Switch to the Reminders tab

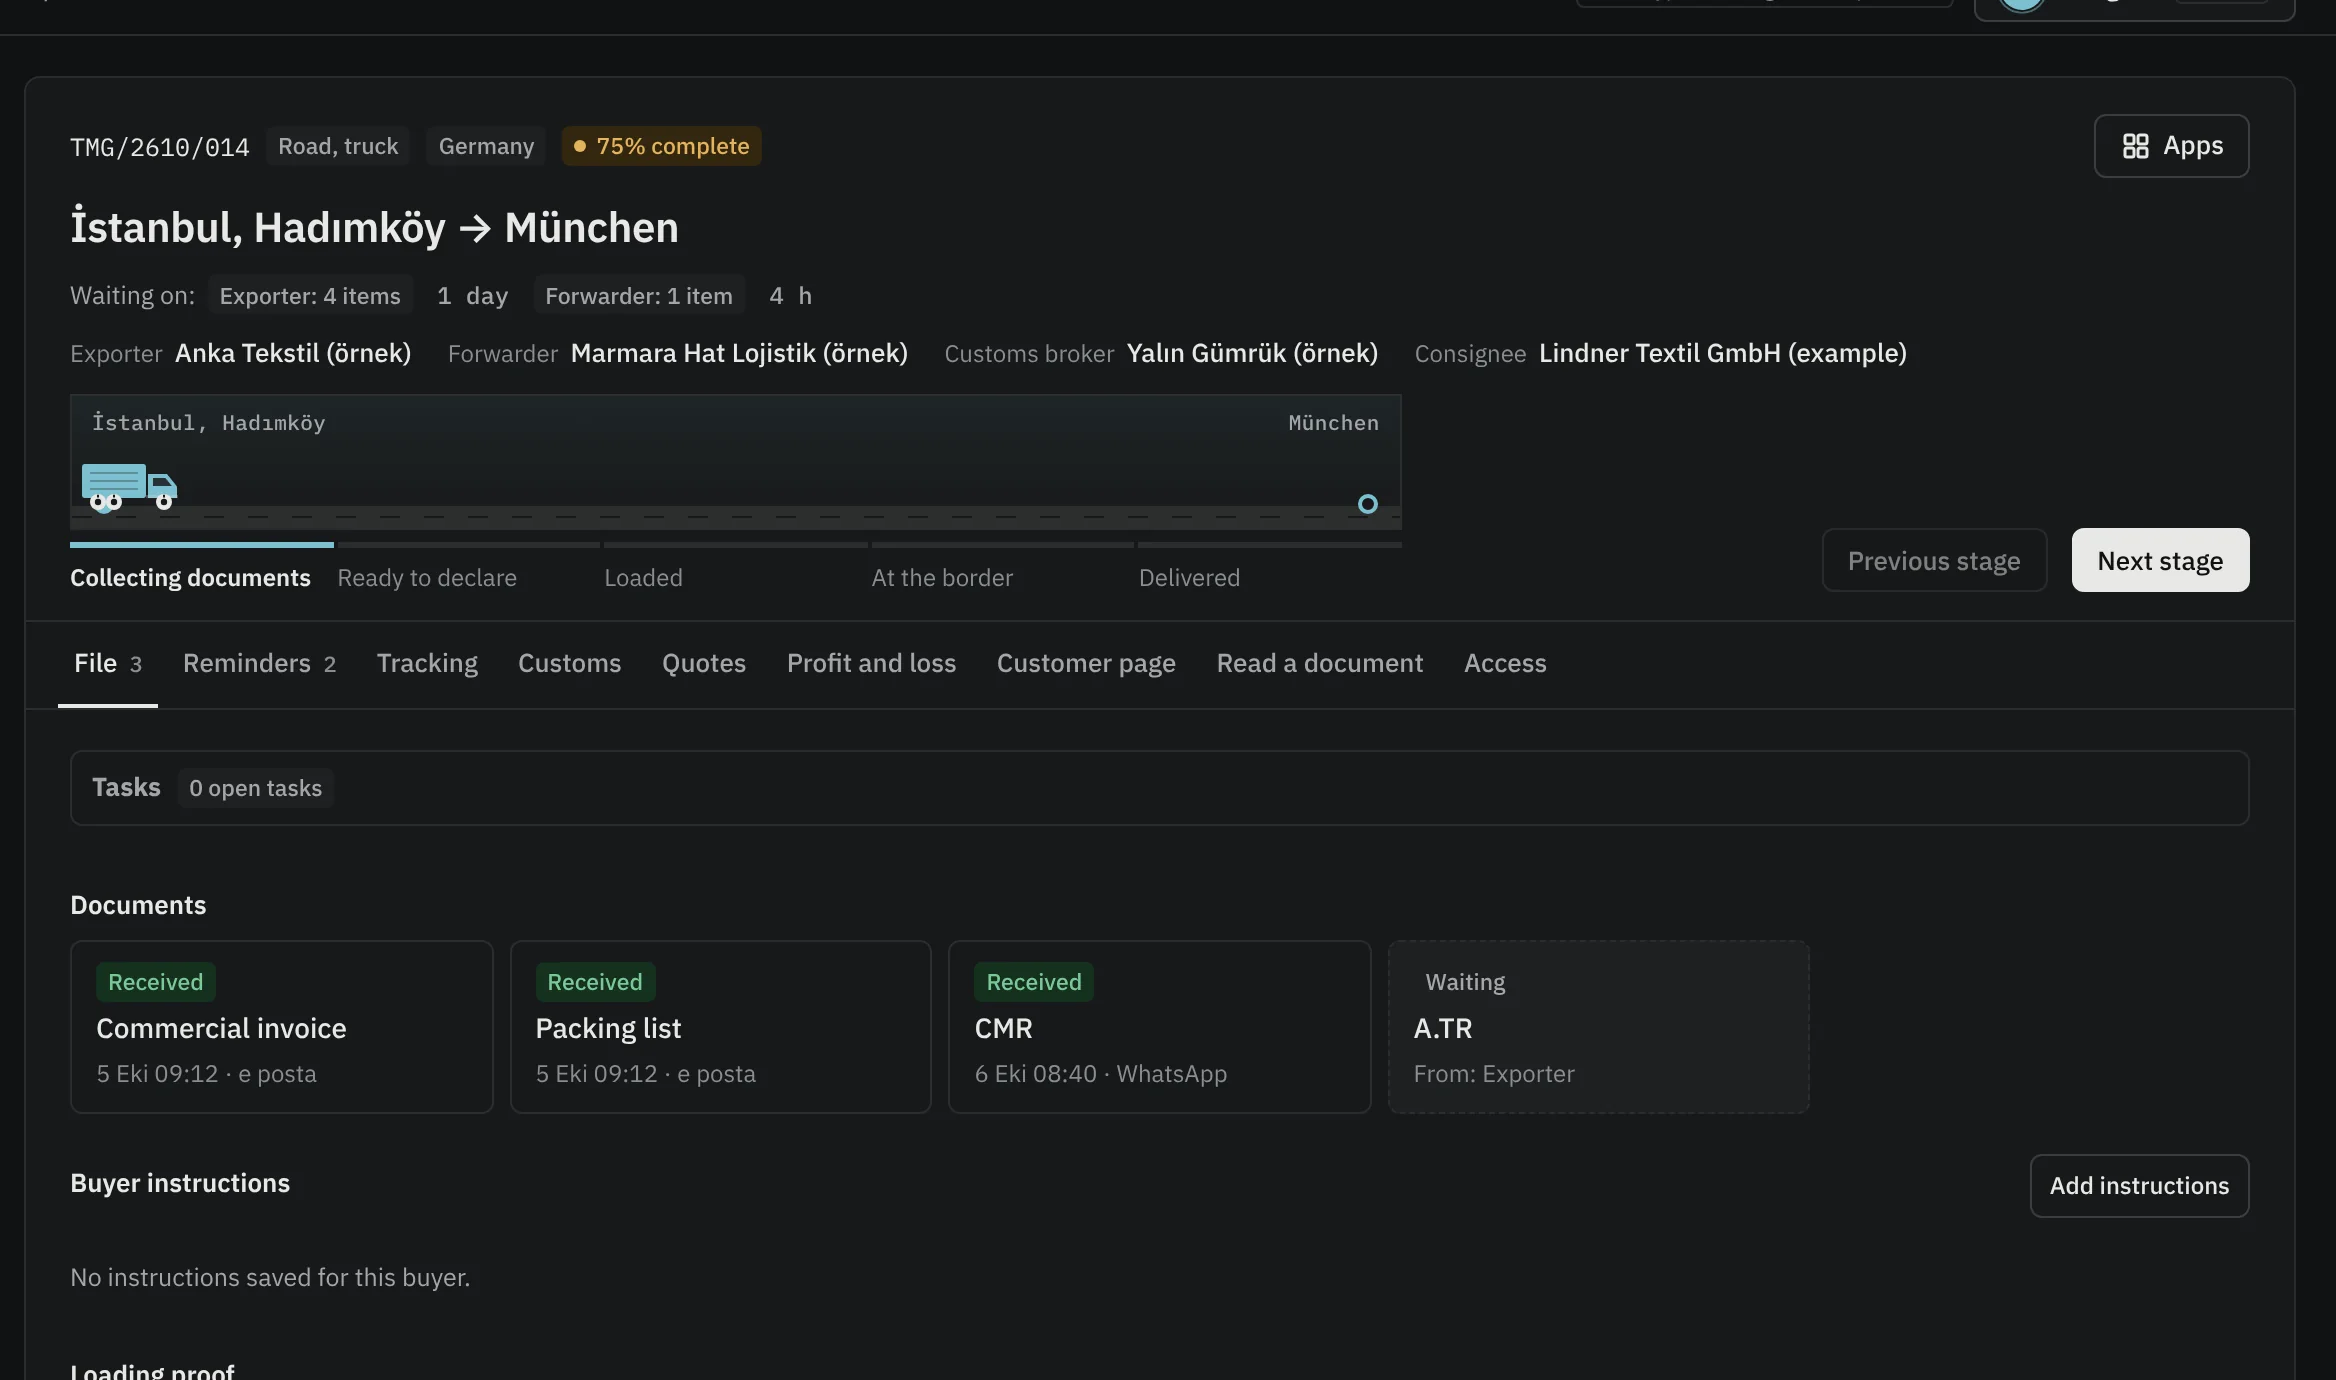(259, 663)
